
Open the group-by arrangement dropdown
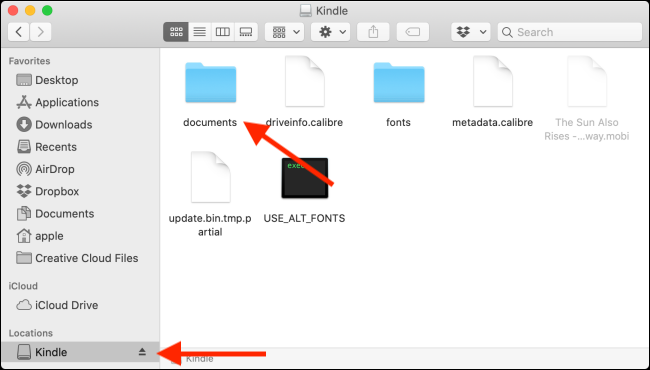click(x=284, y=32)
